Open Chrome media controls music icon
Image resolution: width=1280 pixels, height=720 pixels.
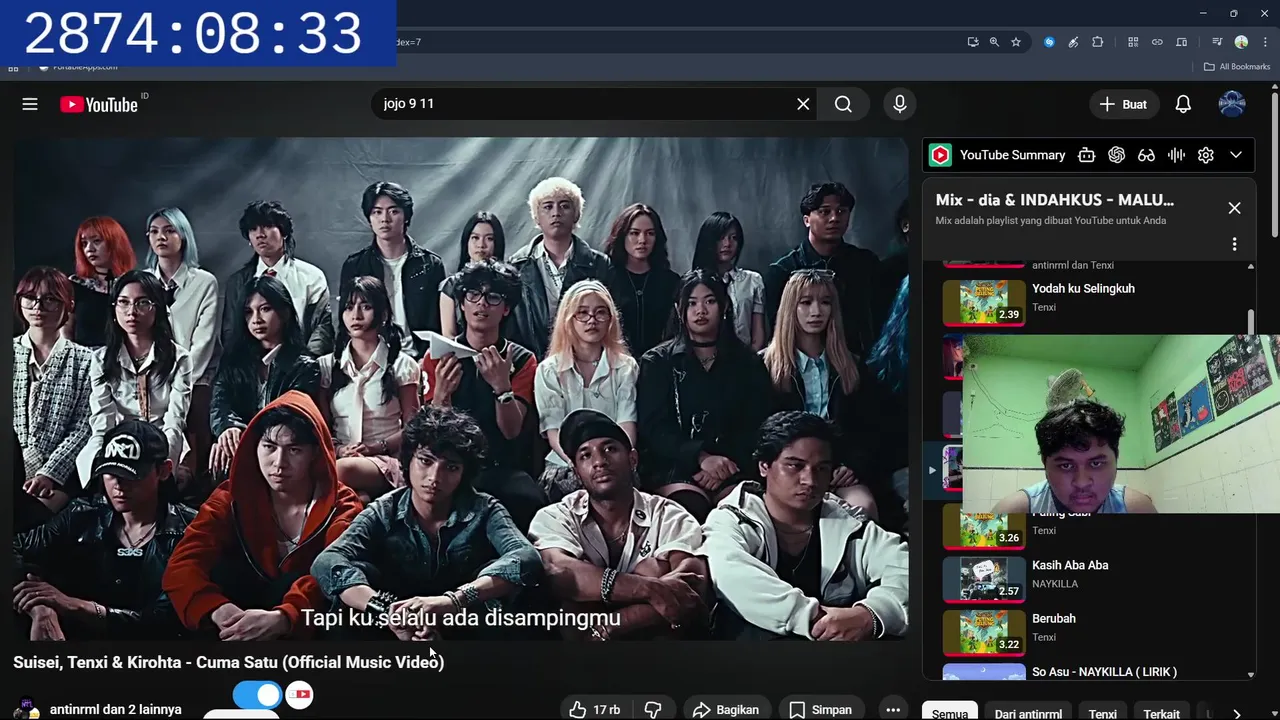pos(1217,42)
